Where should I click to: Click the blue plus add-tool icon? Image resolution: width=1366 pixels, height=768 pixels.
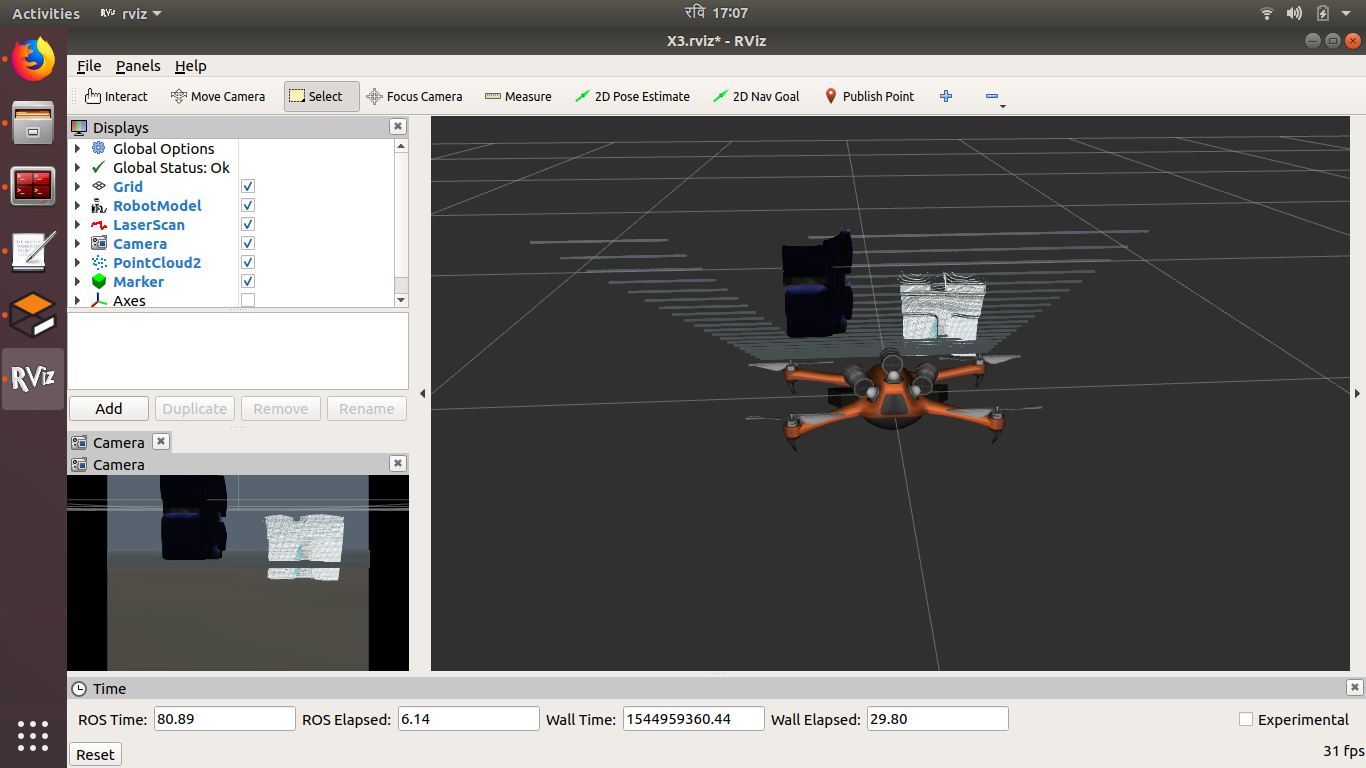coord(946,96)
